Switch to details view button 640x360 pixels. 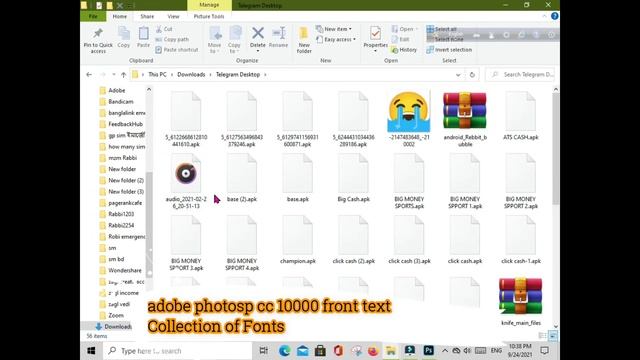(x=542, y=336)
